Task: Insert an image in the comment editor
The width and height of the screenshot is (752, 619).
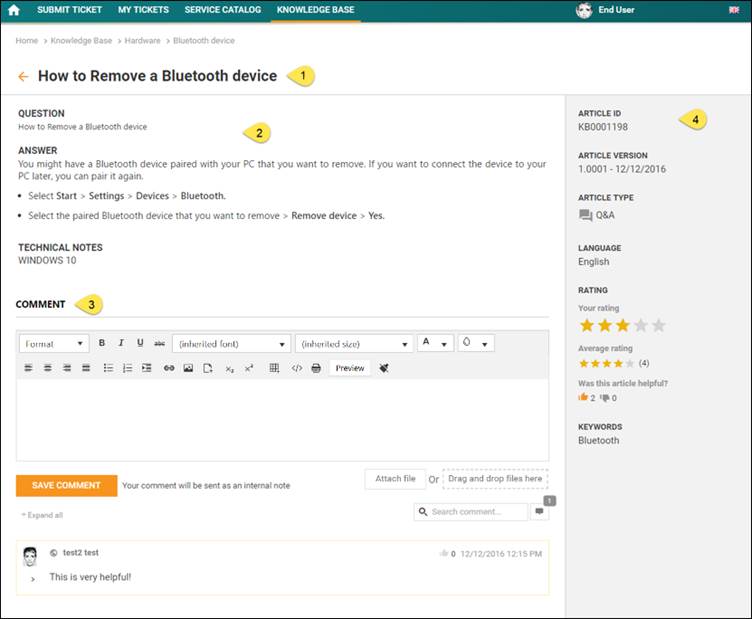Action: click(x=188, y=368)
